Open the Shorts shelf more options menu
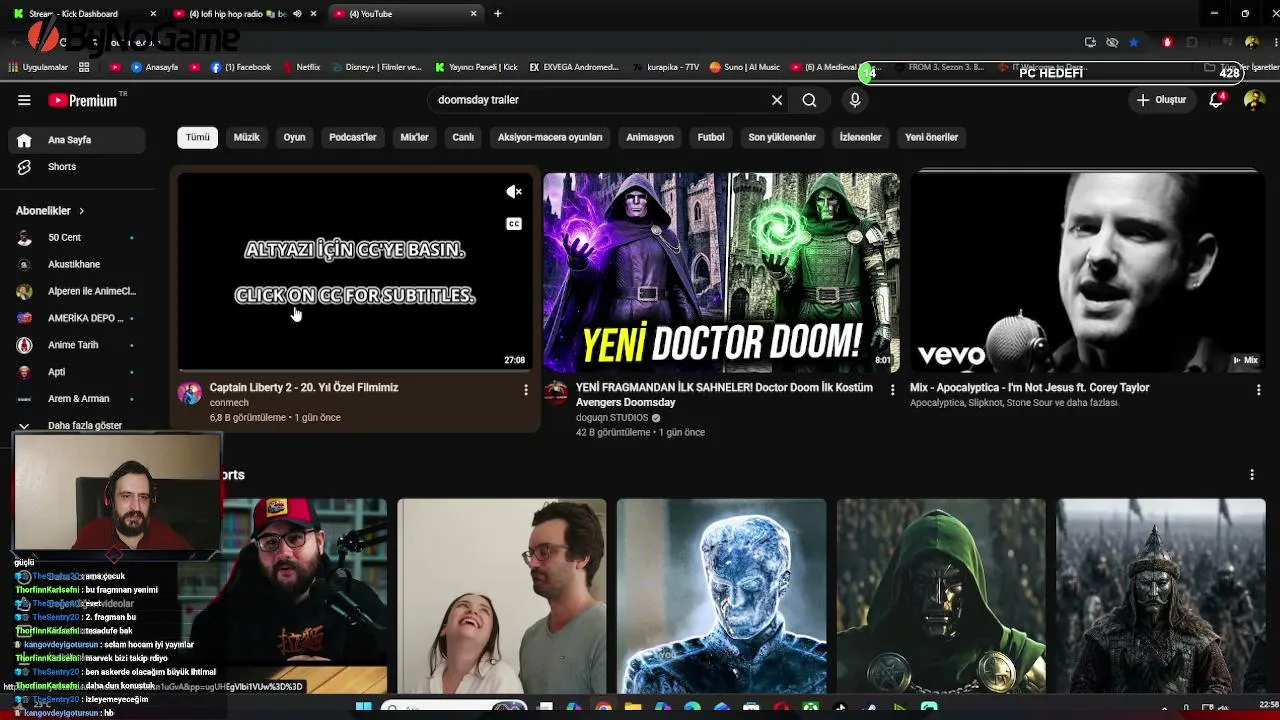Image resolution: width=1280 pixels, height=720 pixels. coord(1252,475)
